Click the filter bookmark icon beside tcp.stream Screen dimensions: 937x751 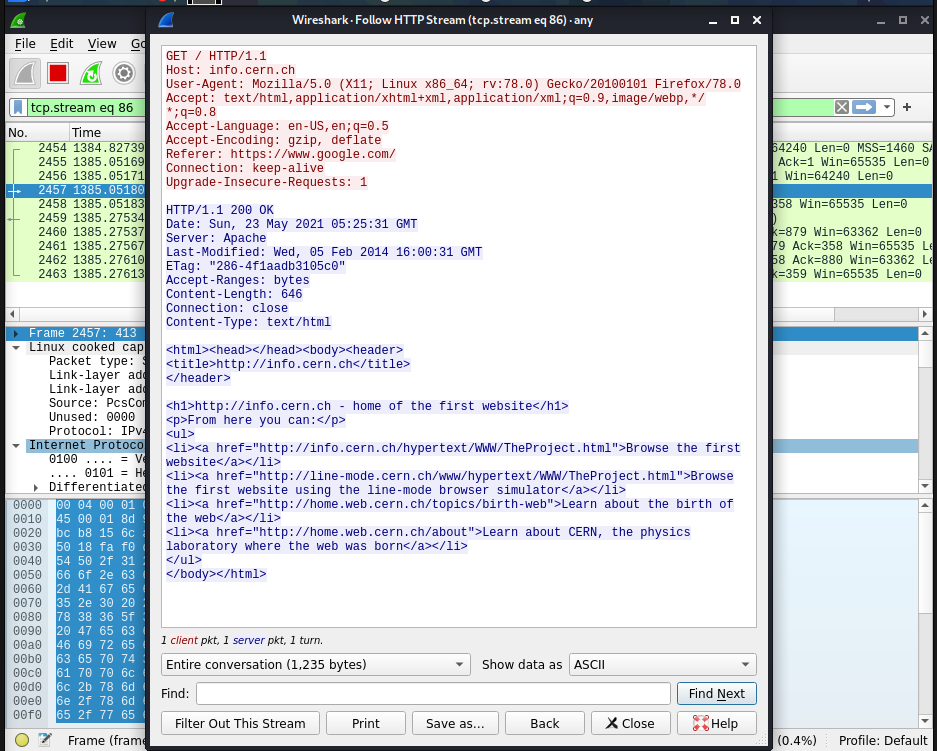(18, 108)
